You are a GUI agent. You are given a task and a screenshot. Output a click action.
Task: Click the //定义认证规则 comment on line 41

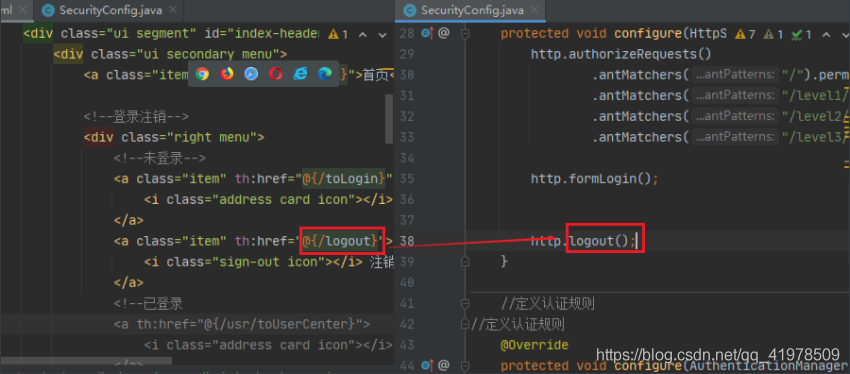[x=548, y=303]
